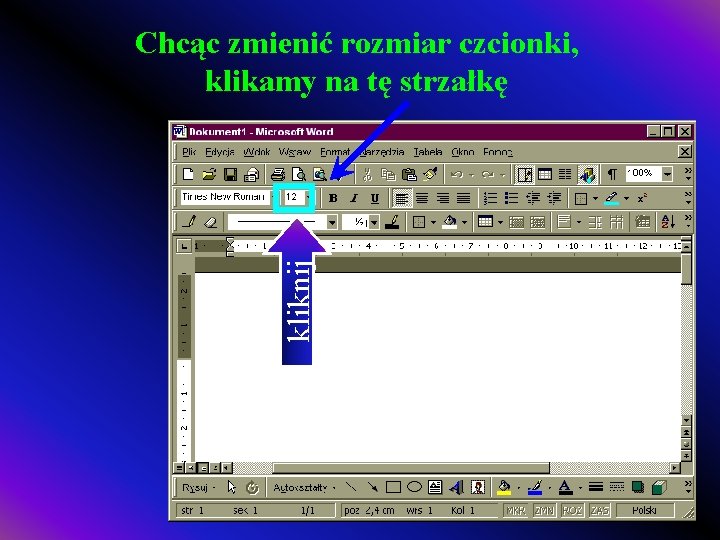Click the Font Color A icon in Drawing toolbar
This screenshot has width=720, height=540.
click(565, 487)
